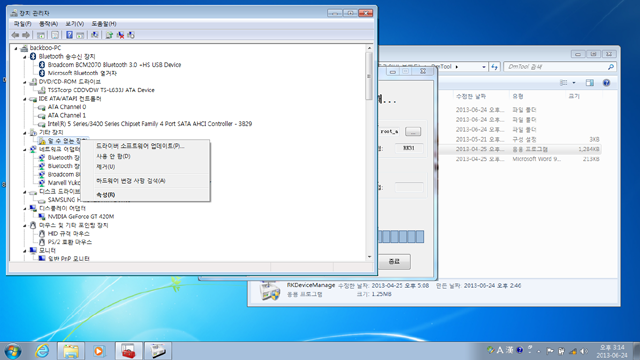Click the volume speaker tray icon
Screen dimensions: 640x360
click(x=584, y=351)
